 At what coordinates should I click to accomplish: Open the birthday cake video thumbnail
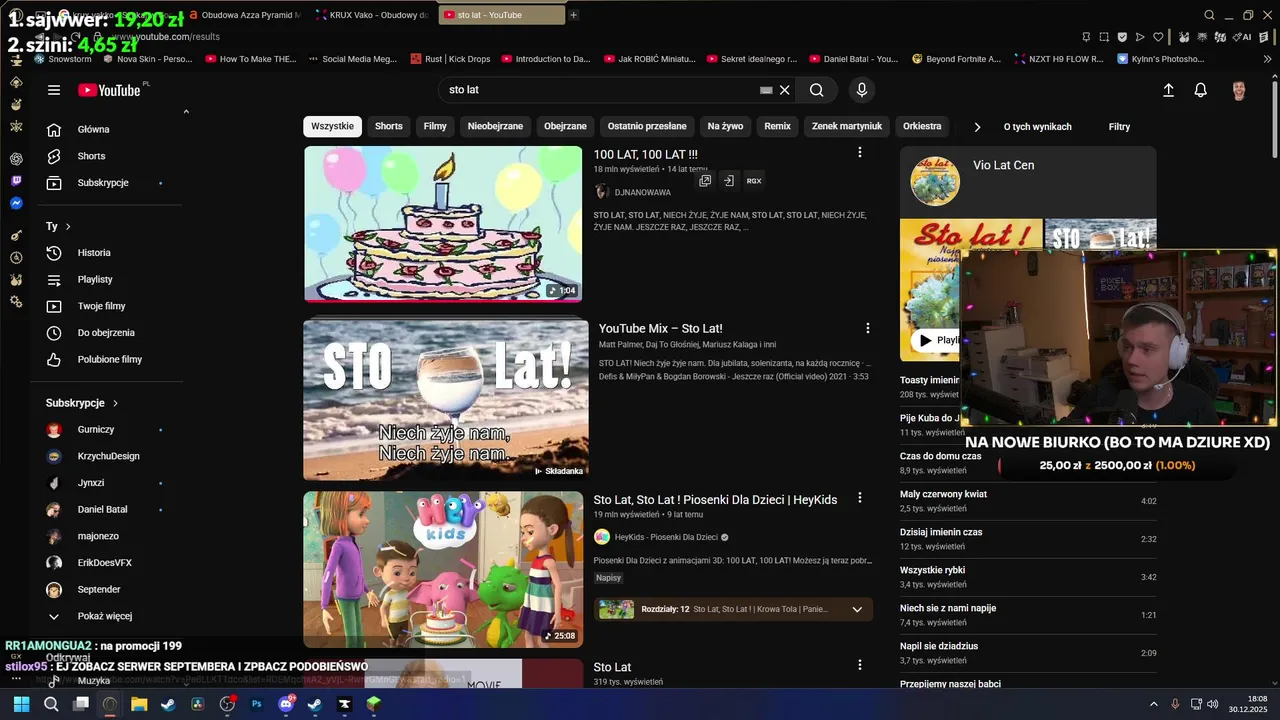coord(443,224)
